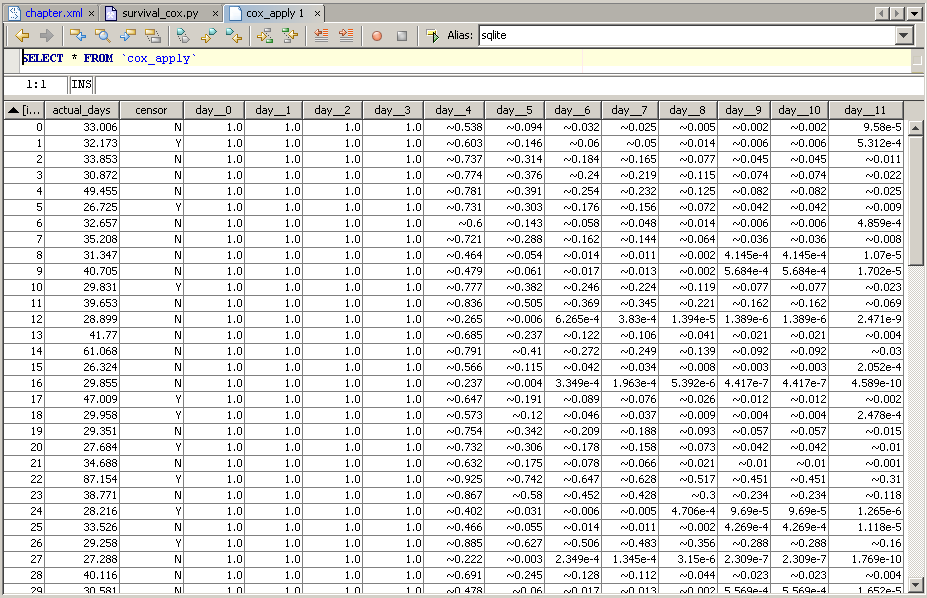Click the chapter.xml file icon on tab
The width and height of the screenshot is (927, 598).
(x=14, y=13)
